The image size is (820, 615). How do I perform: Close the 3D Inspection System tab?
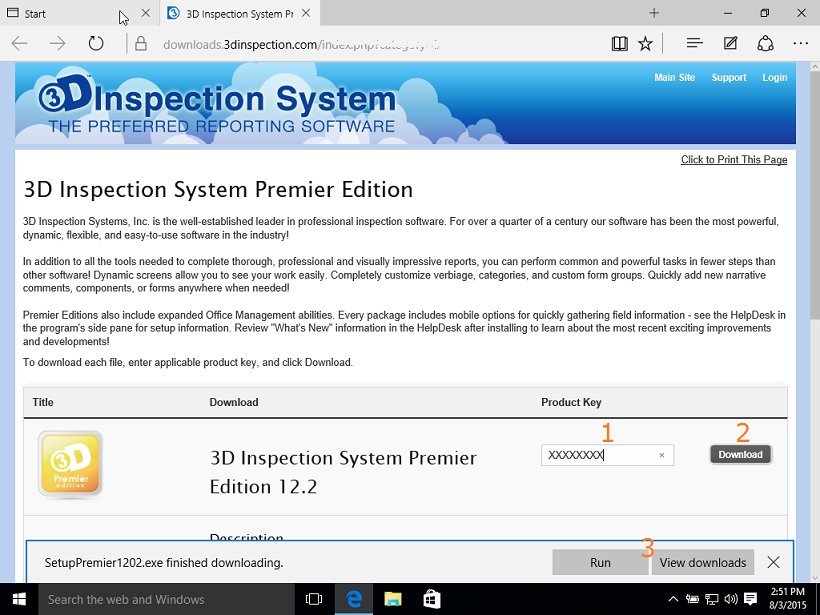coord(306,13)
